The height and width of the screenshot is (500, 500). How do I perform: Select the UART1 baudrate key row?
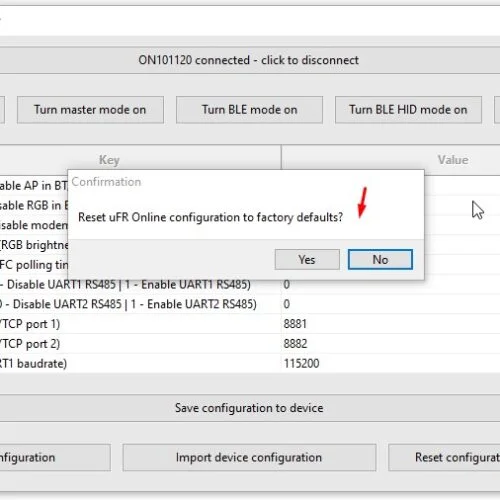140,363
